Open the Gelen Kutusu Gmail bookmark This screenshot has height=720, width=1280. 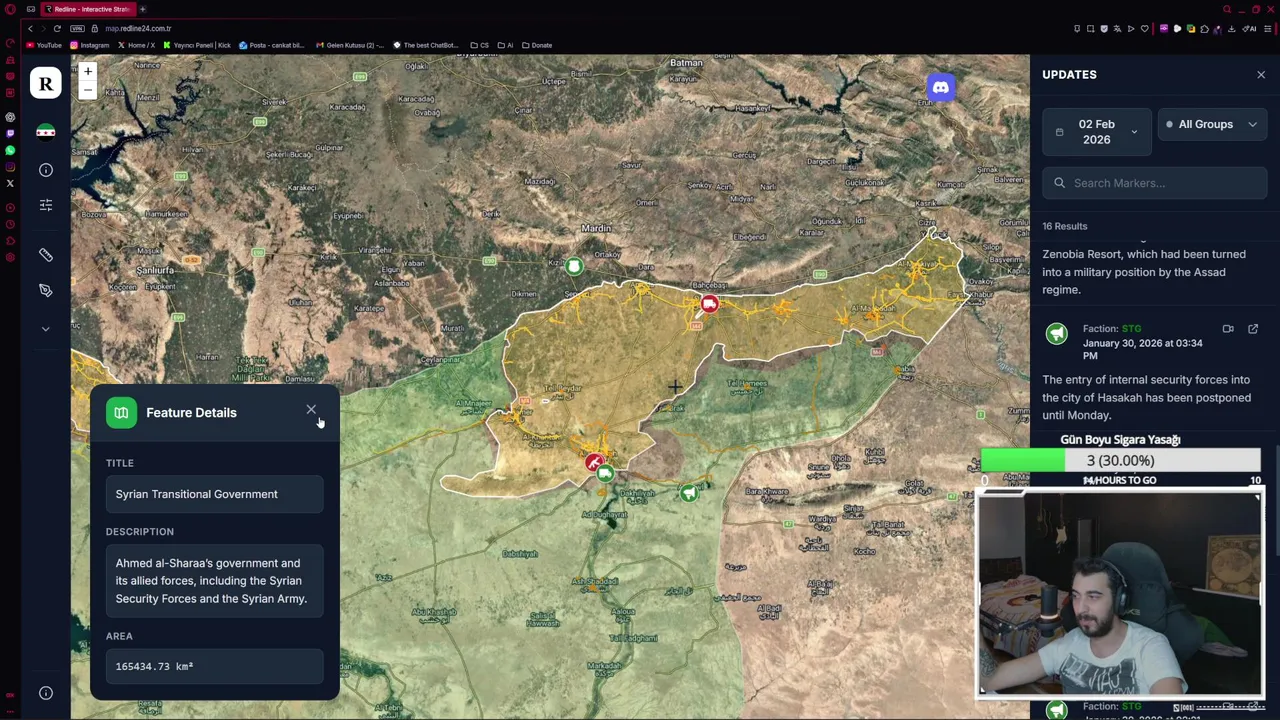click(x=349, y=45)
